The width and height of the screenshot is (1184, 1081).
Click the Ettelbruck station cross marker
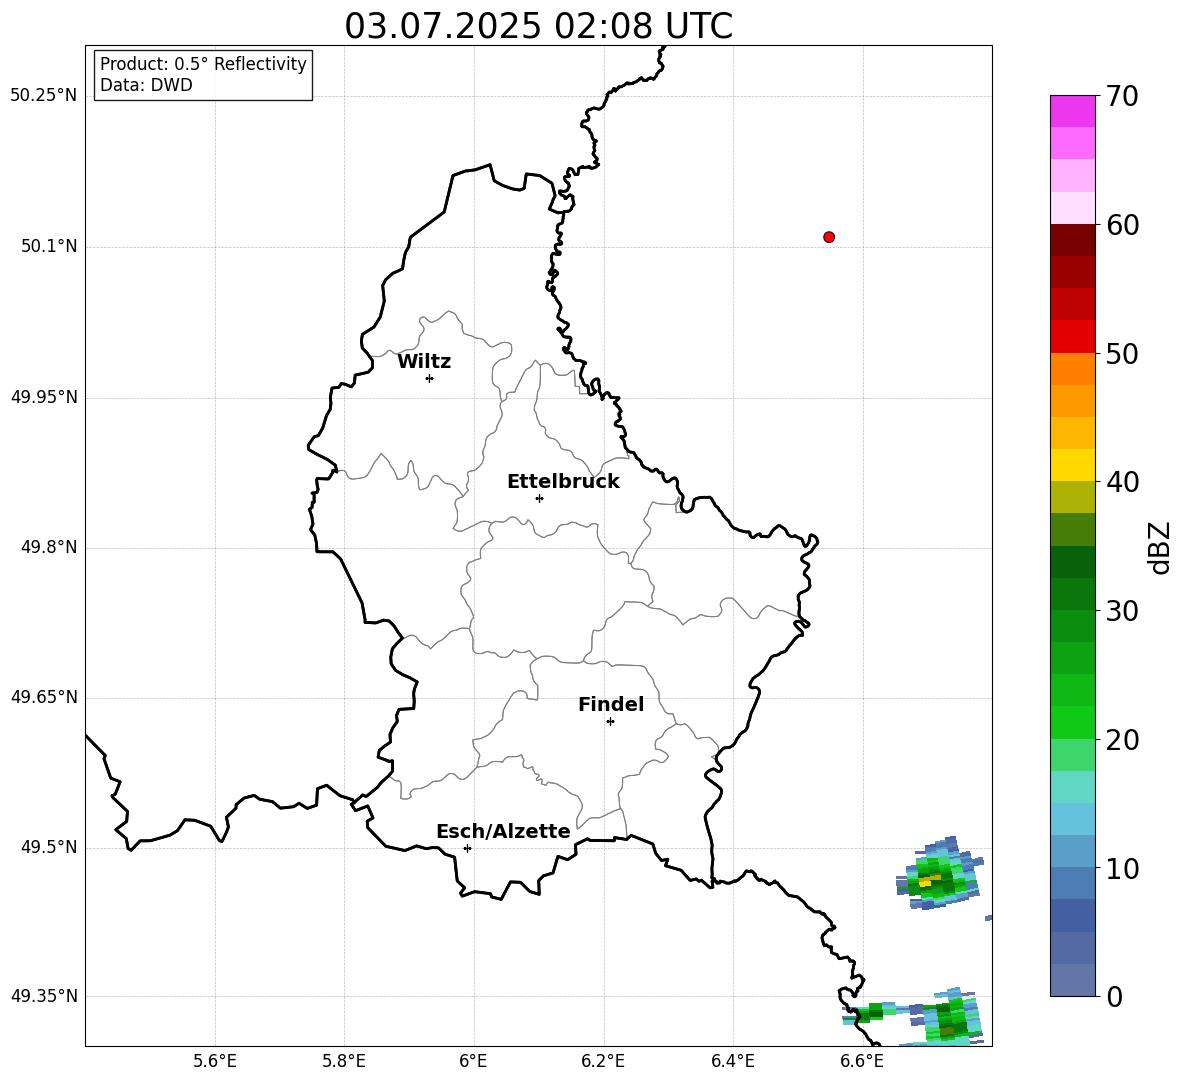pyautogui.click(x=539, y=498)
